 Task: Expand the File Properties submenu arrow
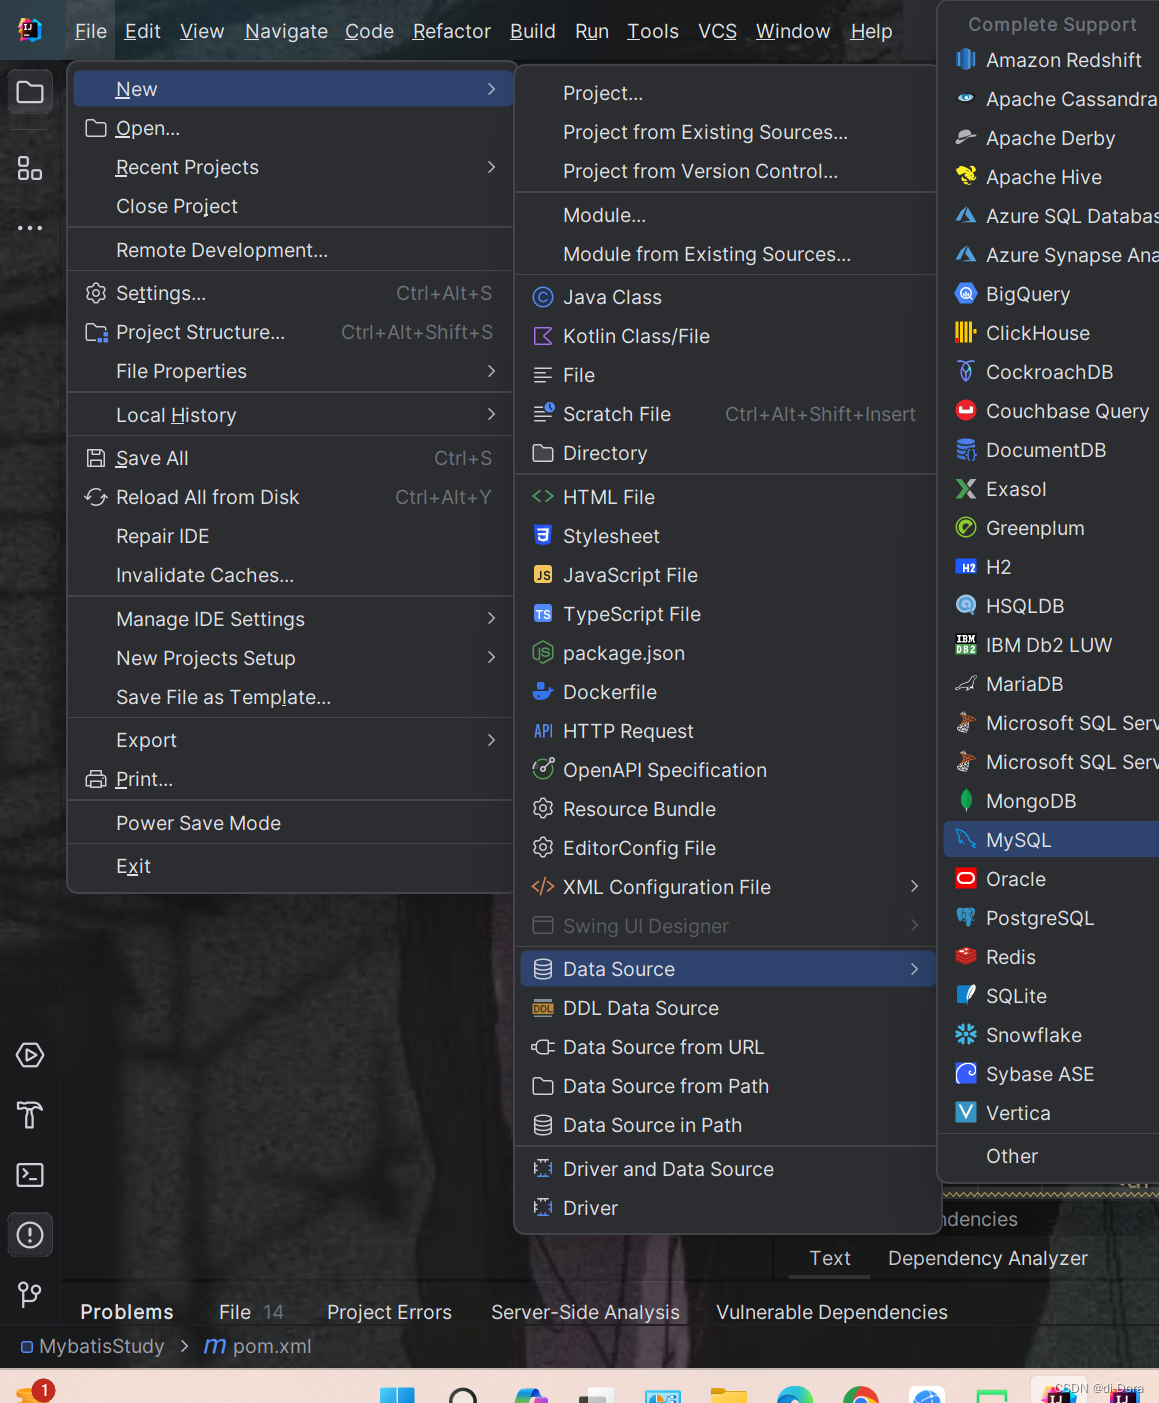click(491, 371)
